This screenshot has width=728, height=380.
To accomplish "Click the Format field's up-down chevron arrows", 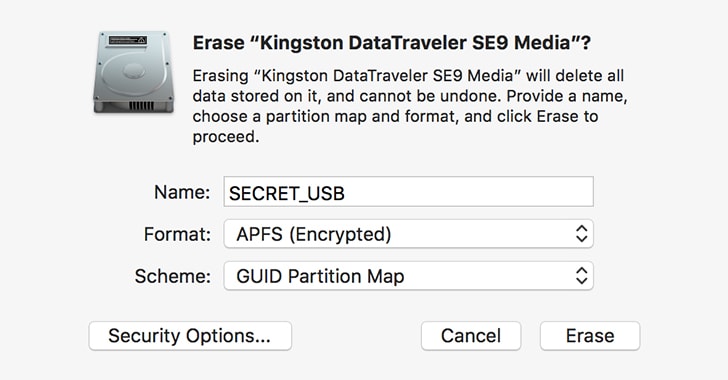I will pos(582,234).
